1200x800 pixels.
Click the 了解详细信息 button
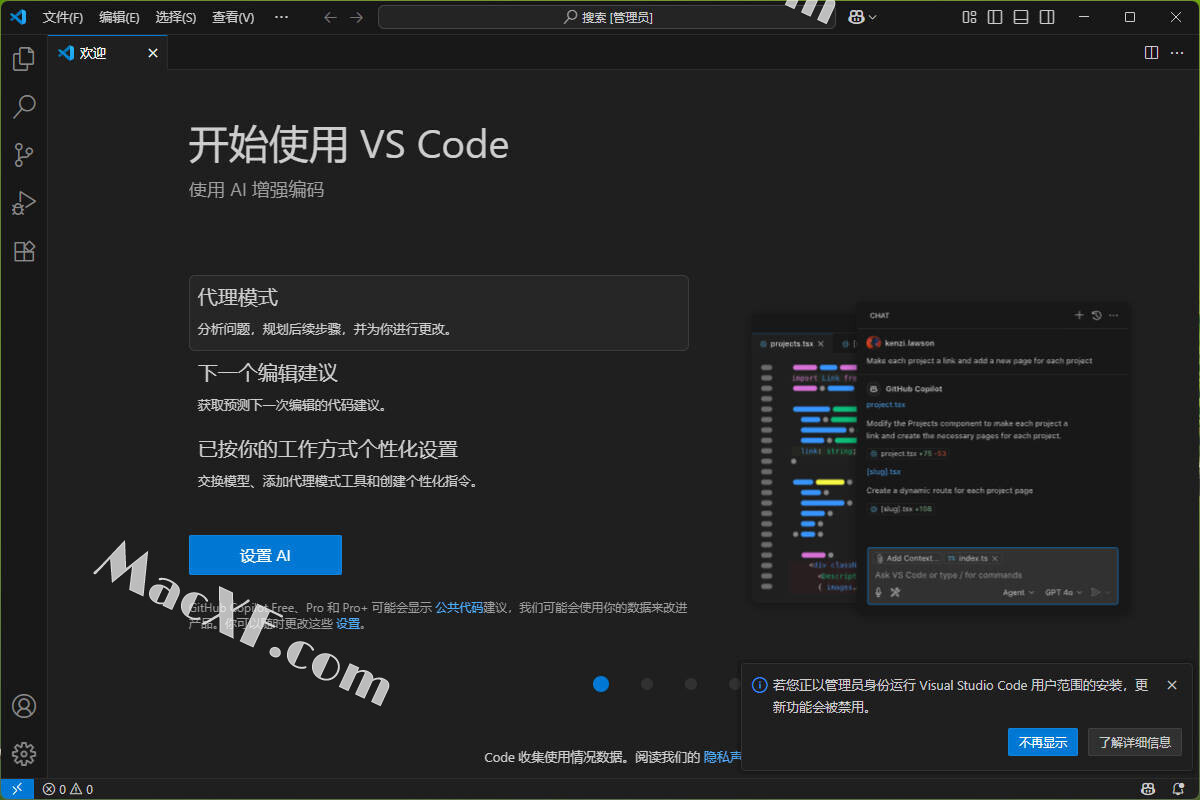[1135, 742]
